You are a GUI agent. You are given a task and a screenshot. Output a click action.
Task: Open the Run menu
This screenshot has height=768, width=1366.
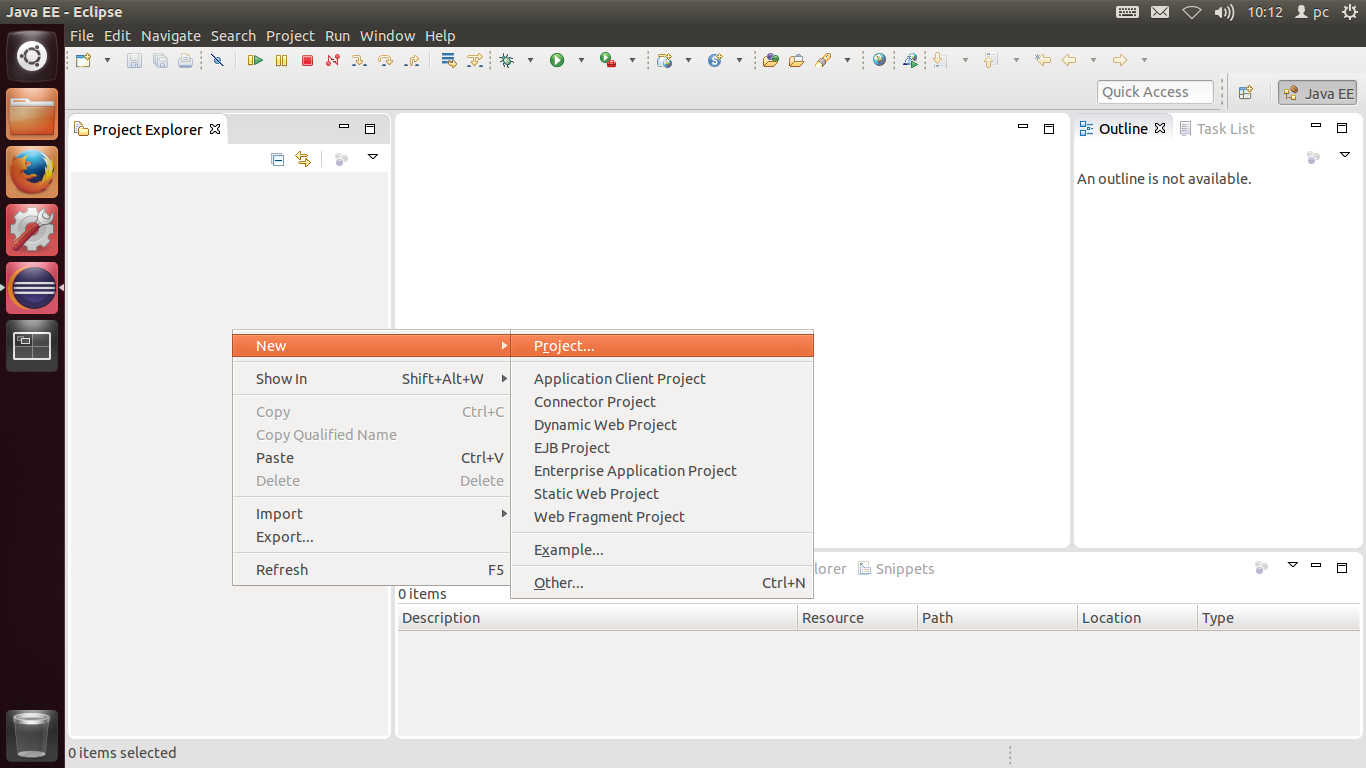[338, 36]
